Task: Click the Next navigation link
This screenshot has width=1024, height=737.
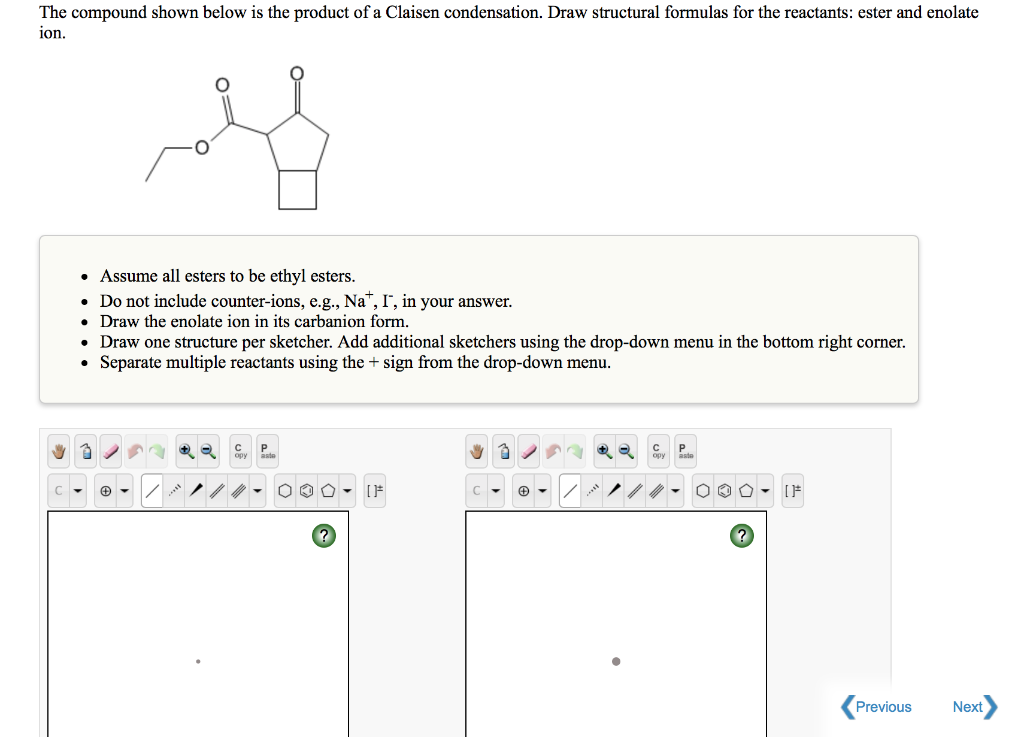Action: point(968,706)
